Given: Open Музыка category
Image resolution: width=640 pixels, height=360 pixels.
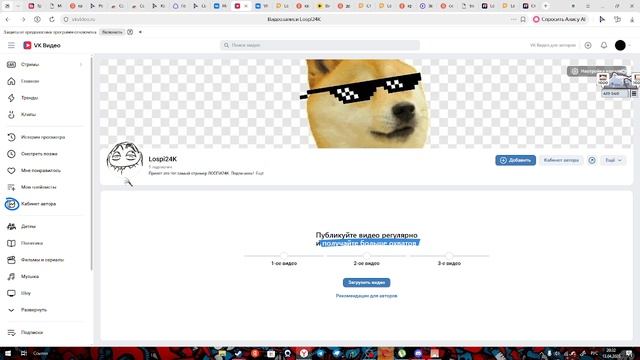Looking at the screenshot, I should pyautogui.click(x=30, y=277).
